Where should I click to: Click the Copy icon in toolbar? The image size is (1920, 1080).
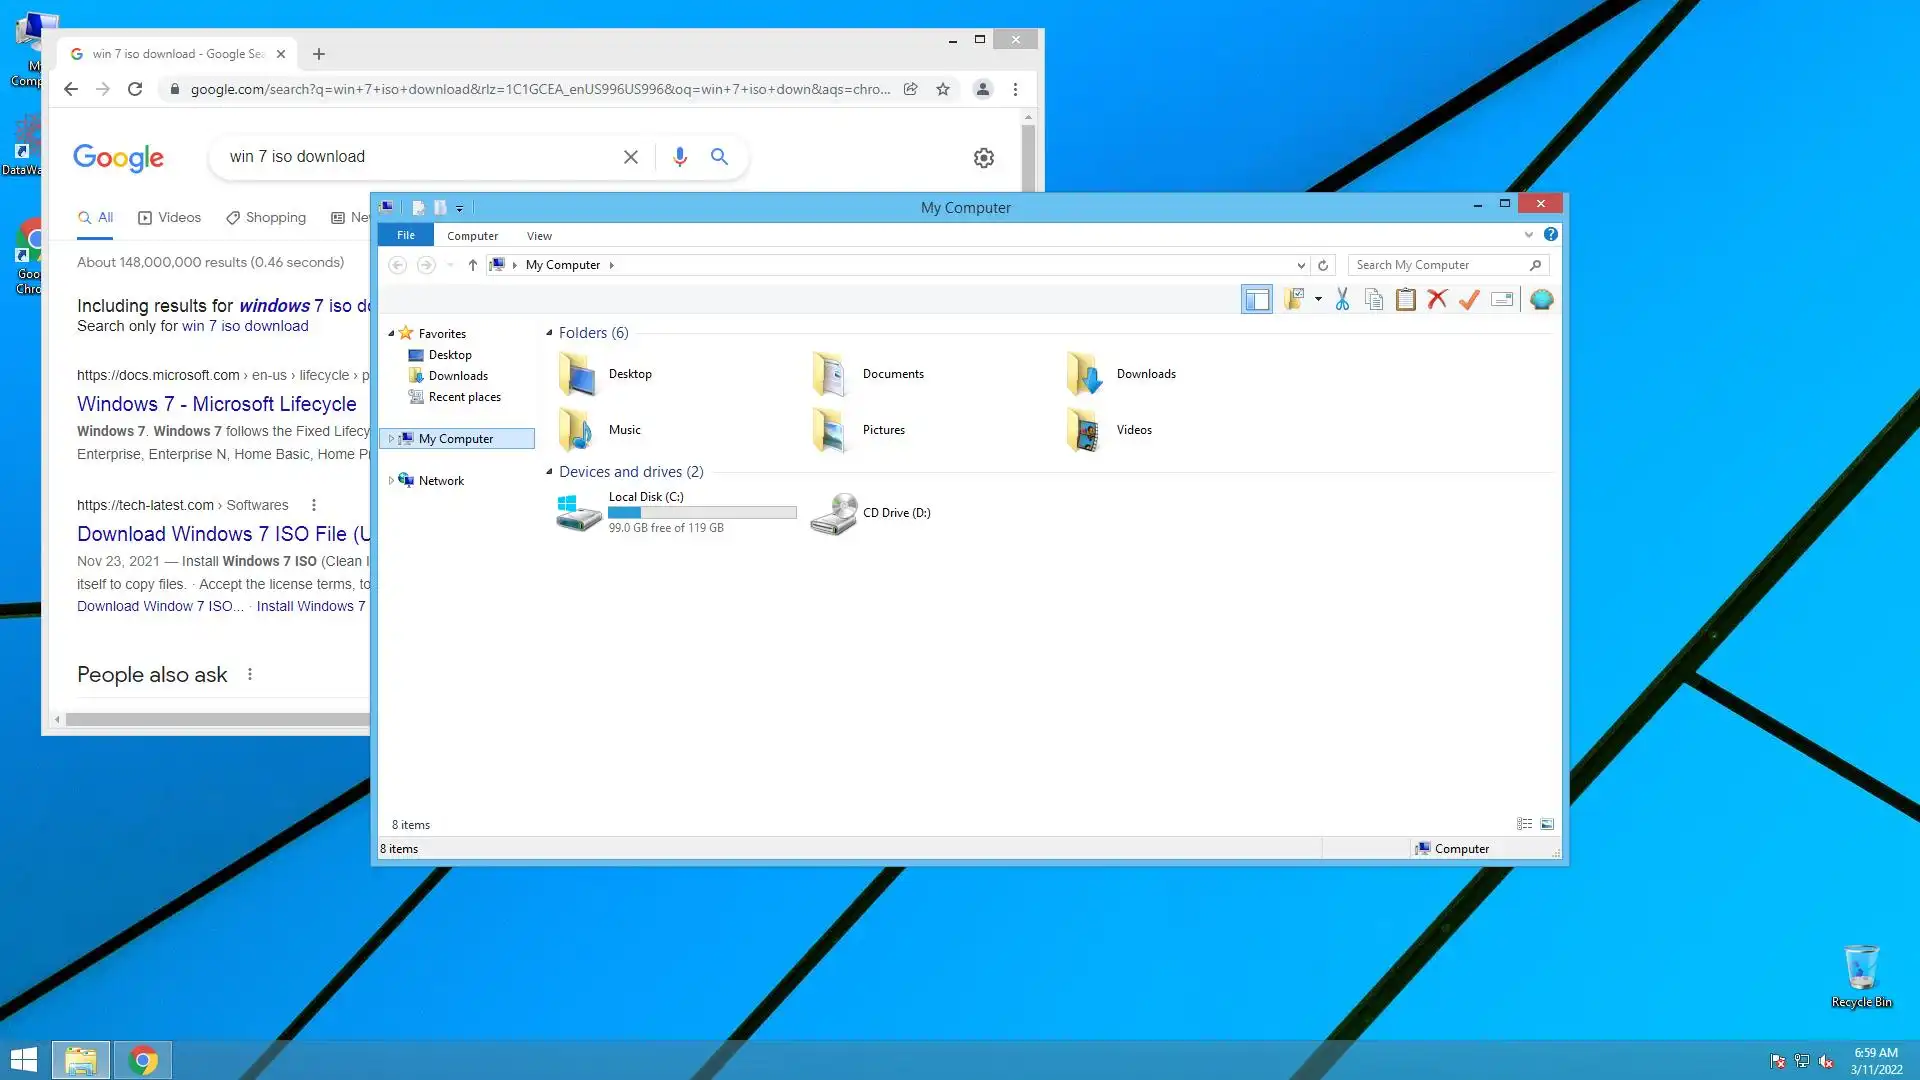tap(1374, 299)
